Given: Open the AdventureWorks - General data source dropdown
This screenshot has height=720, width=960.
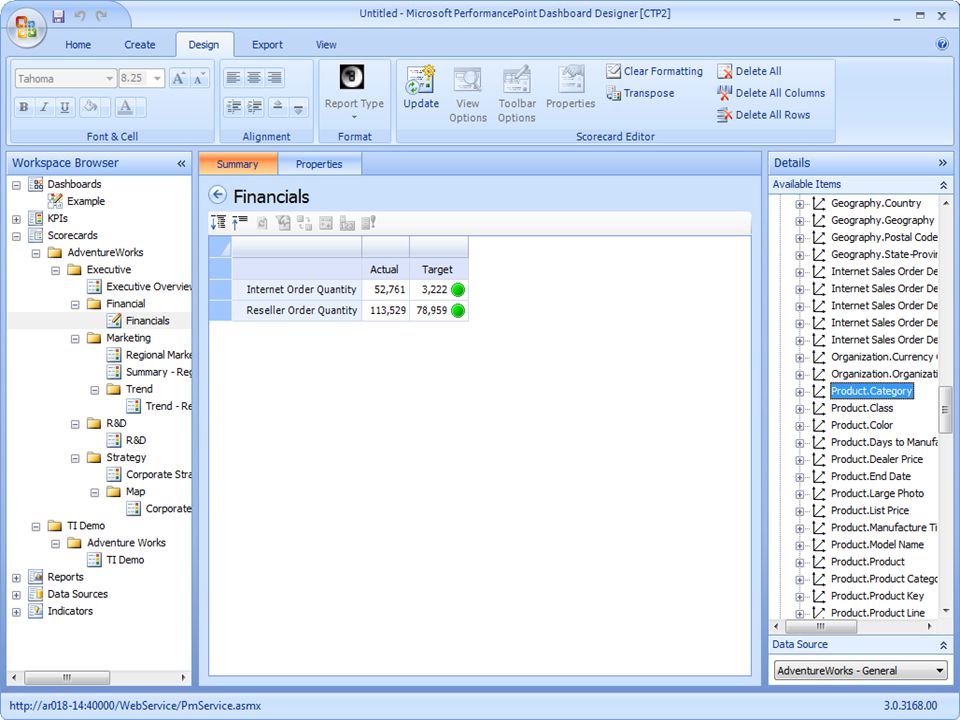Looking at the screenshot, I should click(940, 670).
